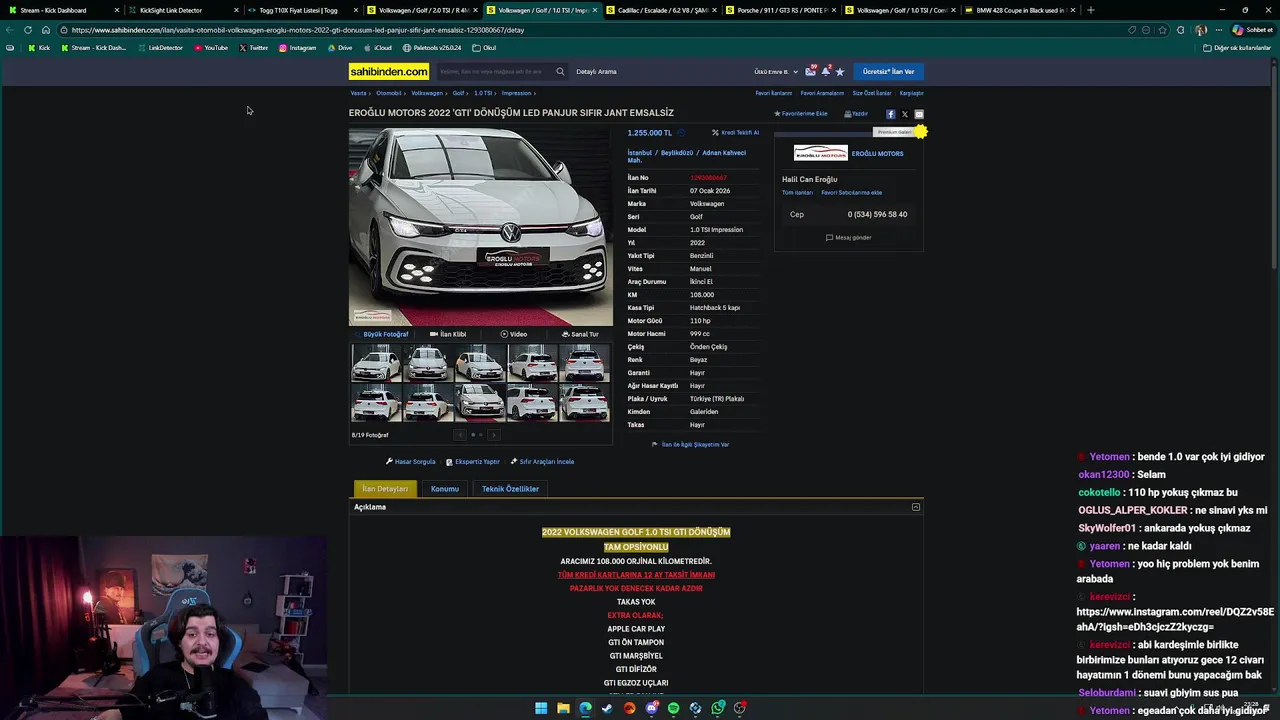Click Ücretsiz İlan Ver button

[889, 71]
